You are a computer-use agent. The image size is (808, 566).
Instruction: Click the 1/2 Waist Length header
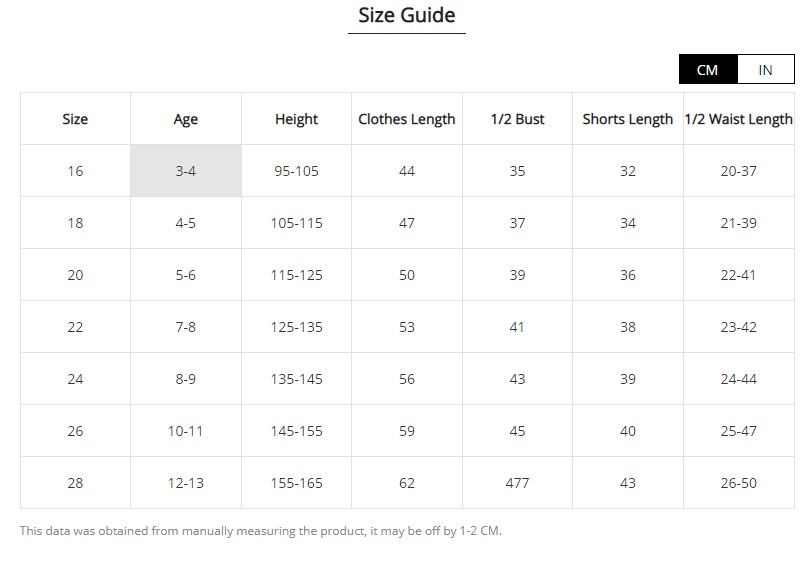tap(739, 119)
